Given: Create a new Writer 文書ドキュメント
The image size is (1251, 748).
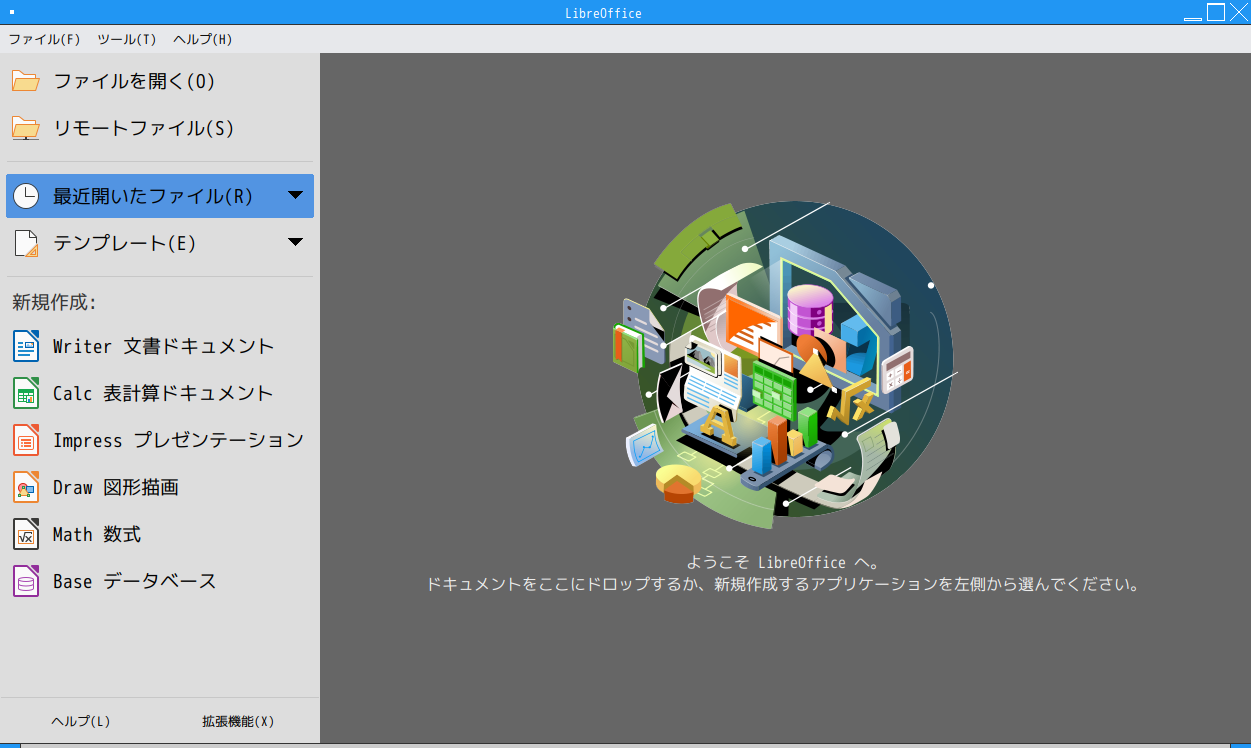Looking at the screenshot, I should pos(160,346).
